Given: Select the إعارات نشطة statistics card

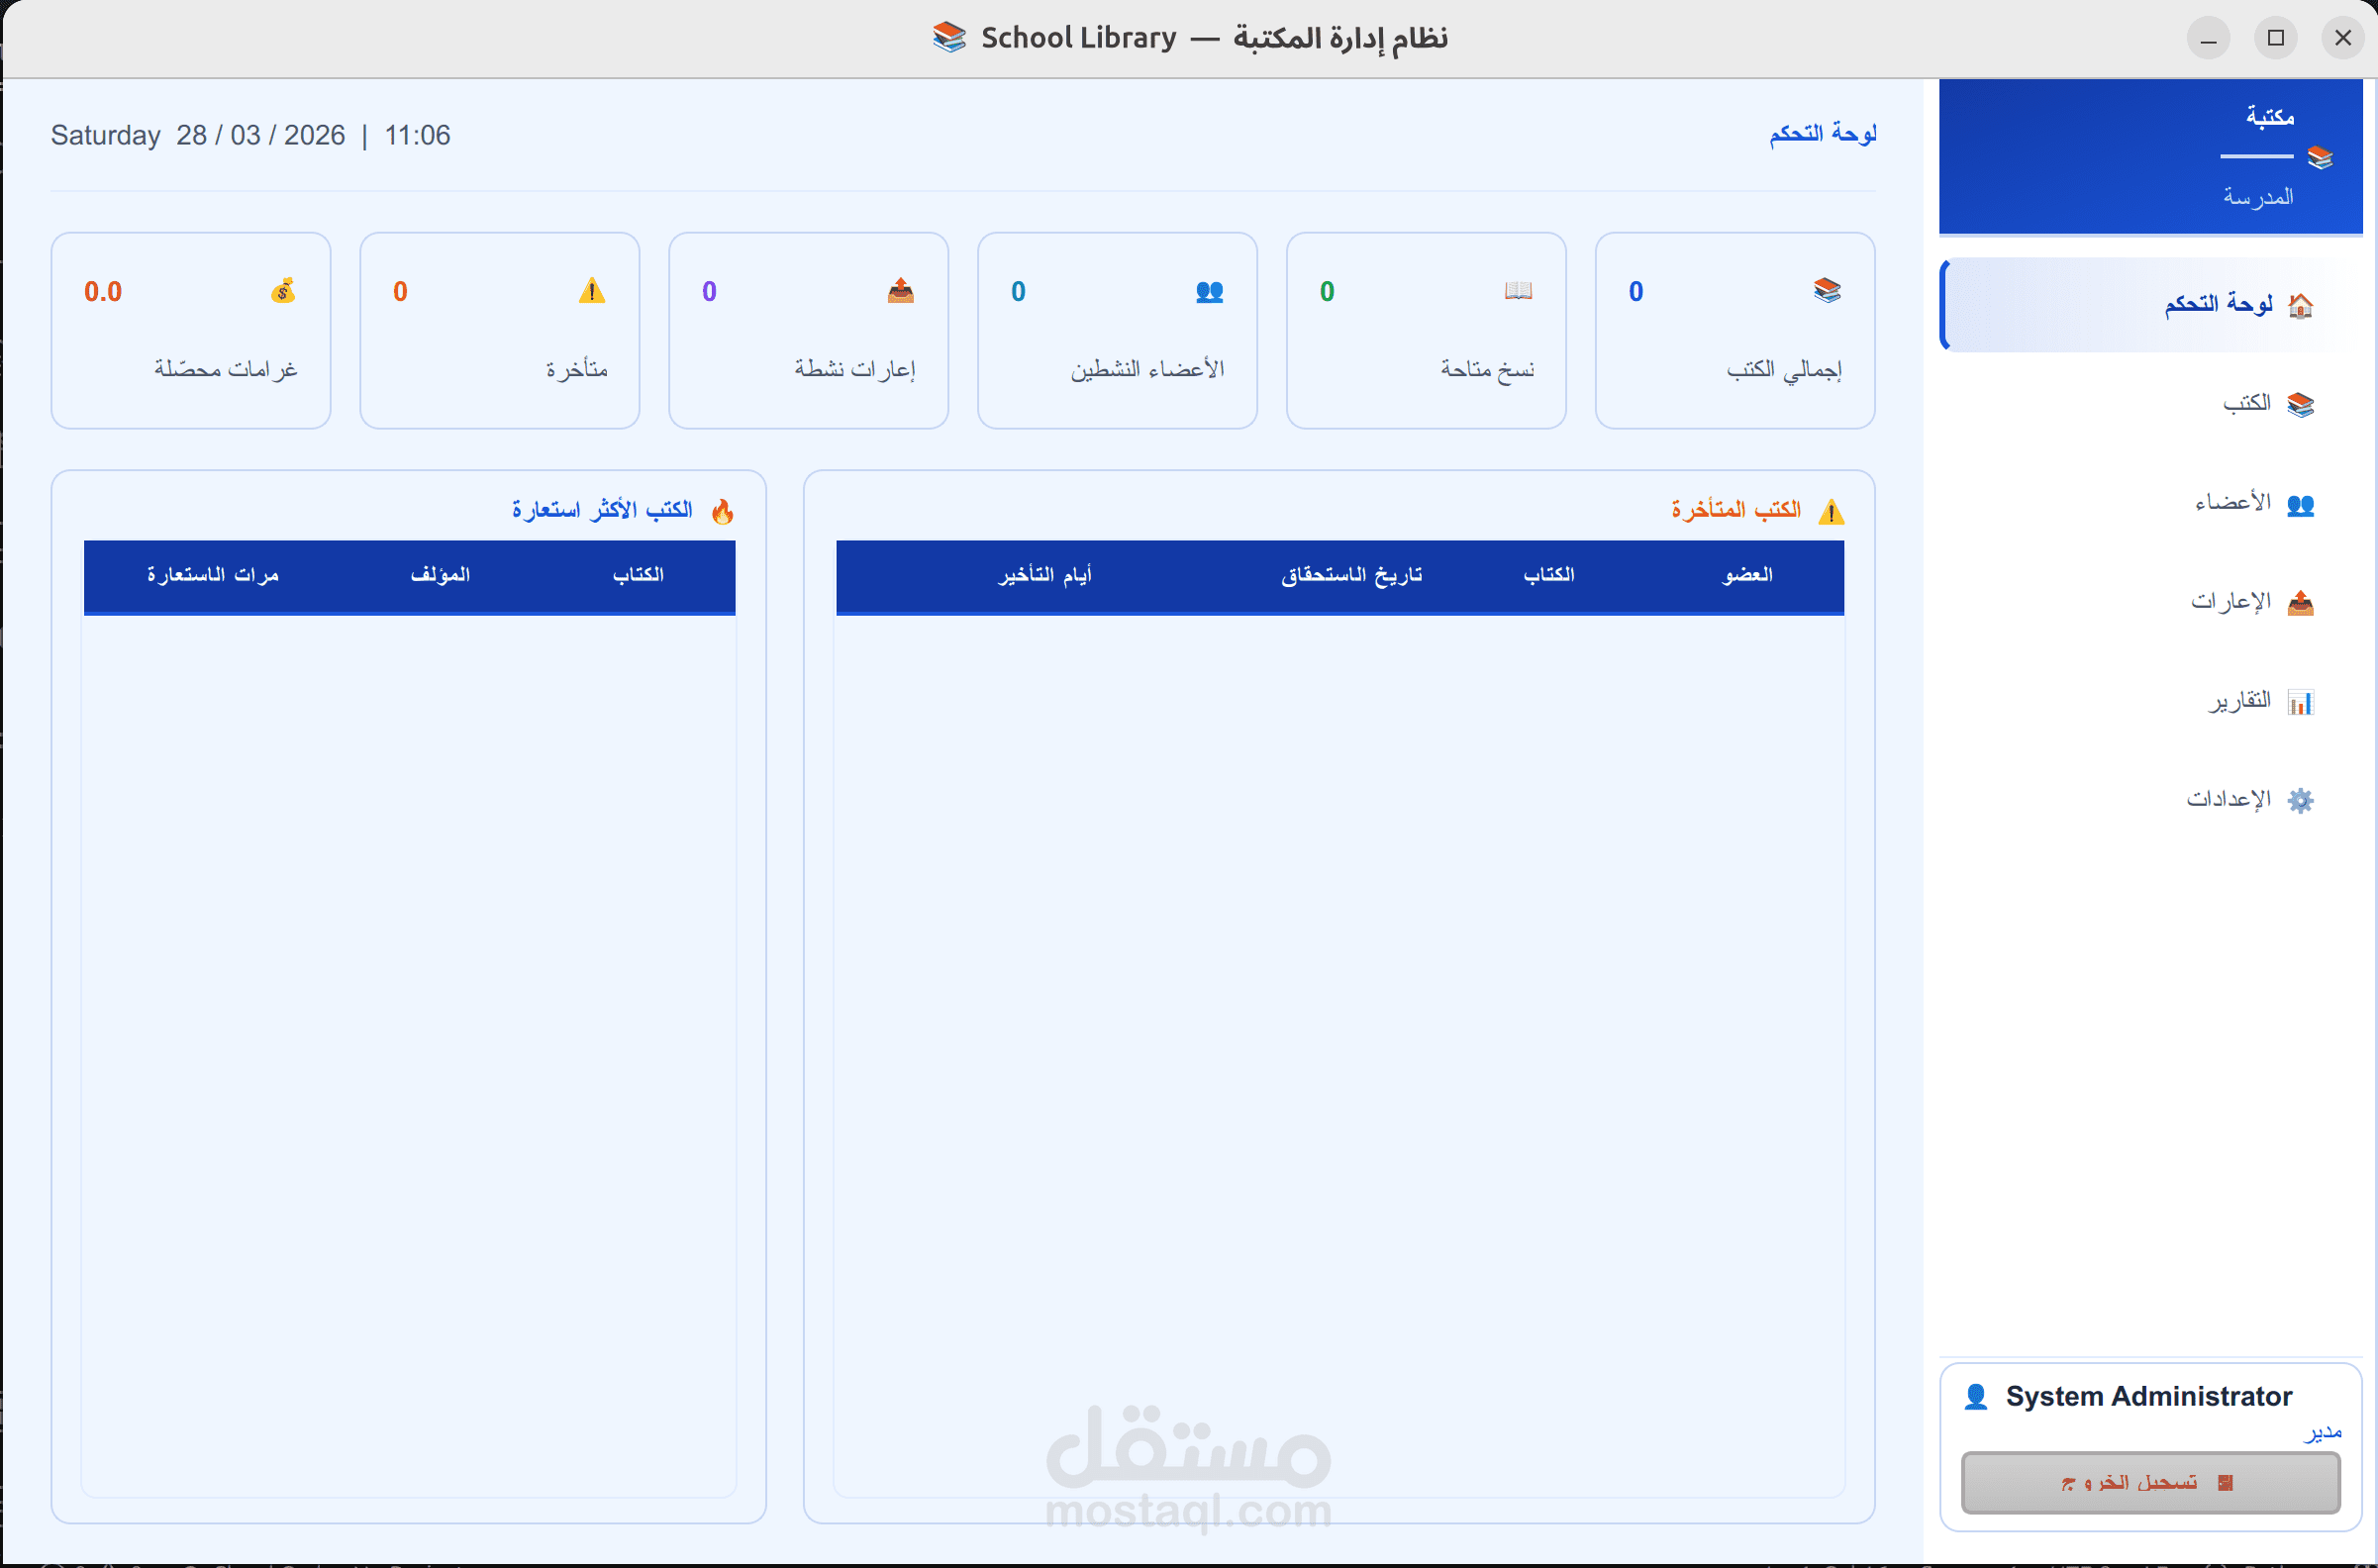Looking at the screenshot, I should click(x=808, y=331).
